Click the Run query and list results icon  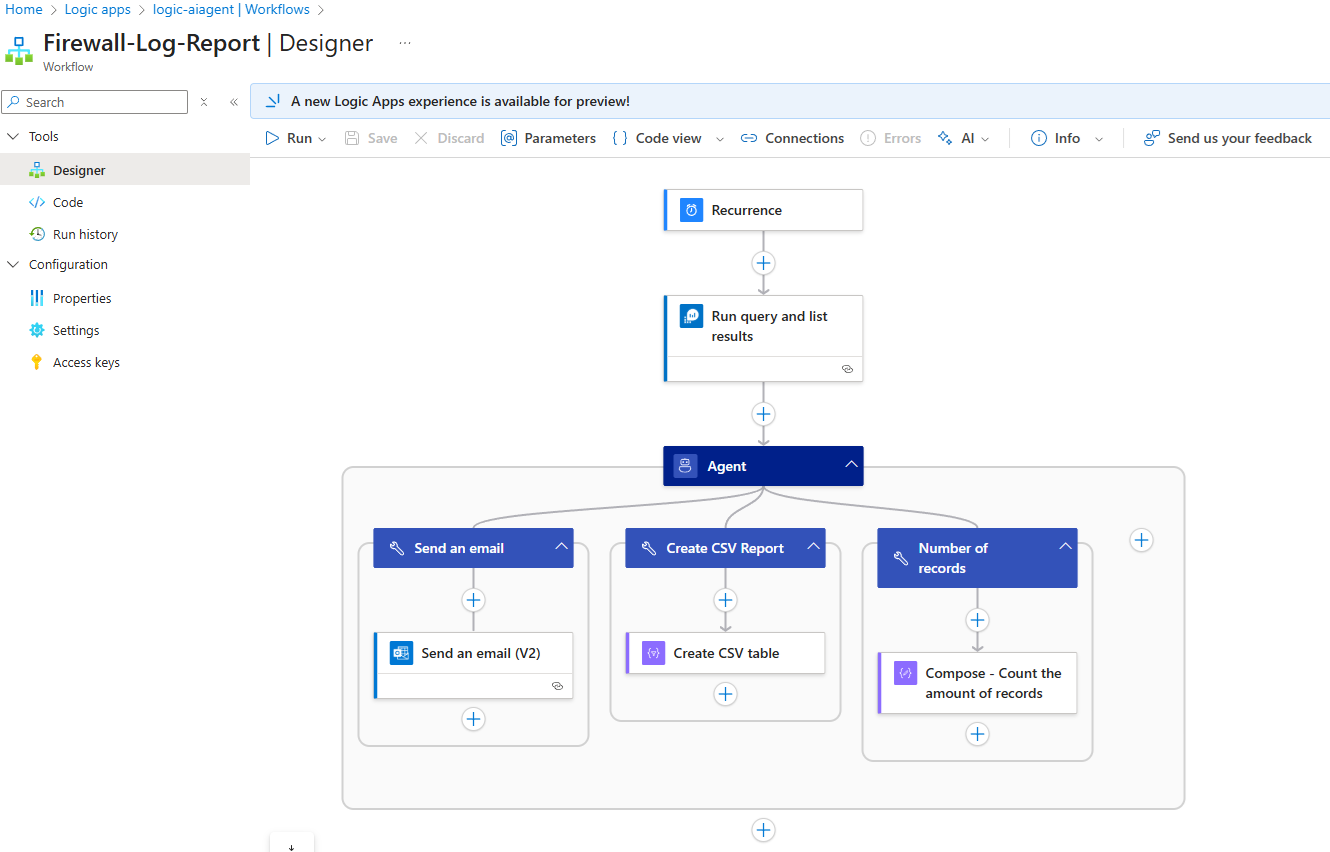click(x=691, y=316)
